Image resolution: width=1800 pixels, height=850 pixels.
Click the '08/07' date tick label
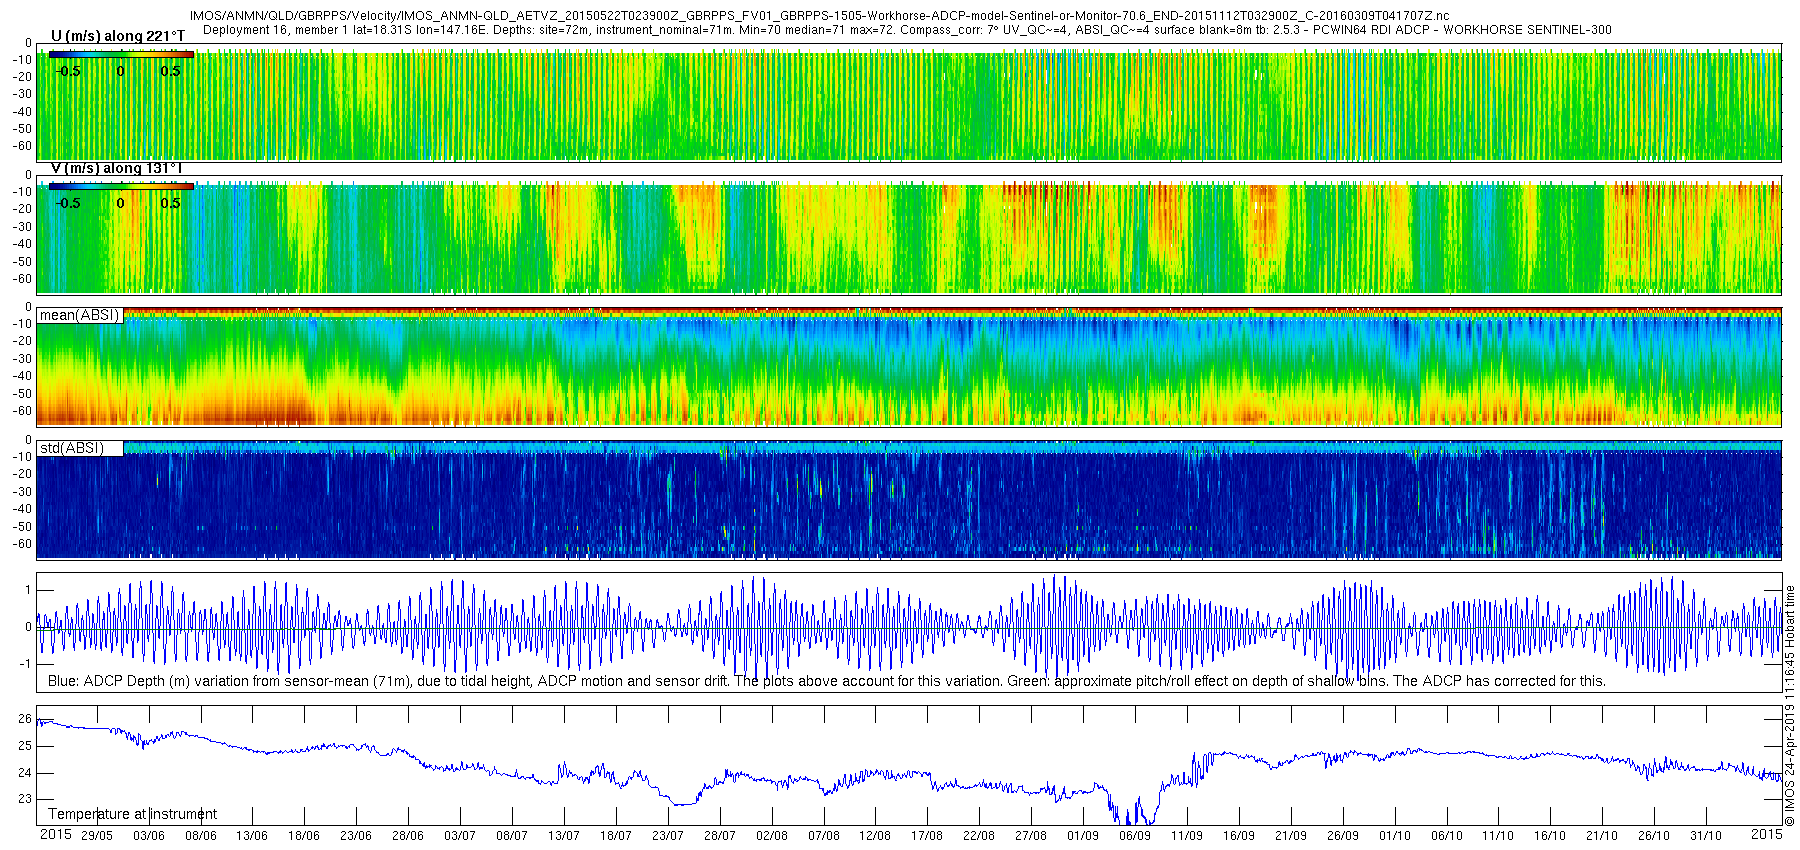click(x=512, y=836)
